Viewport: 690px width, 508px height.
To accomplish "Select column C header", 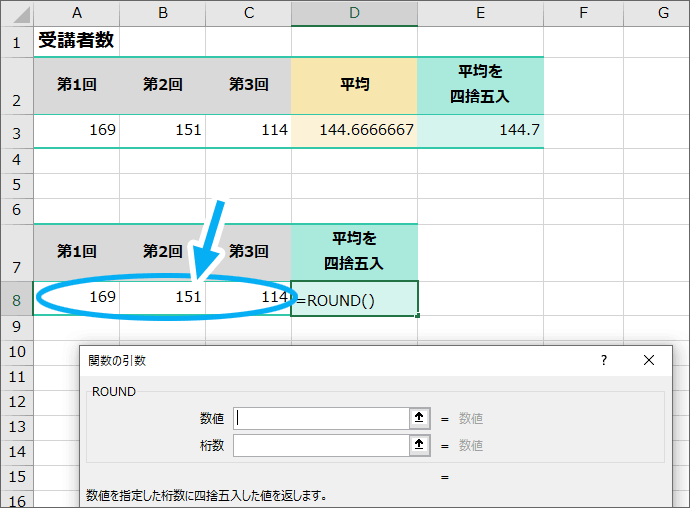I will point(249,13).
